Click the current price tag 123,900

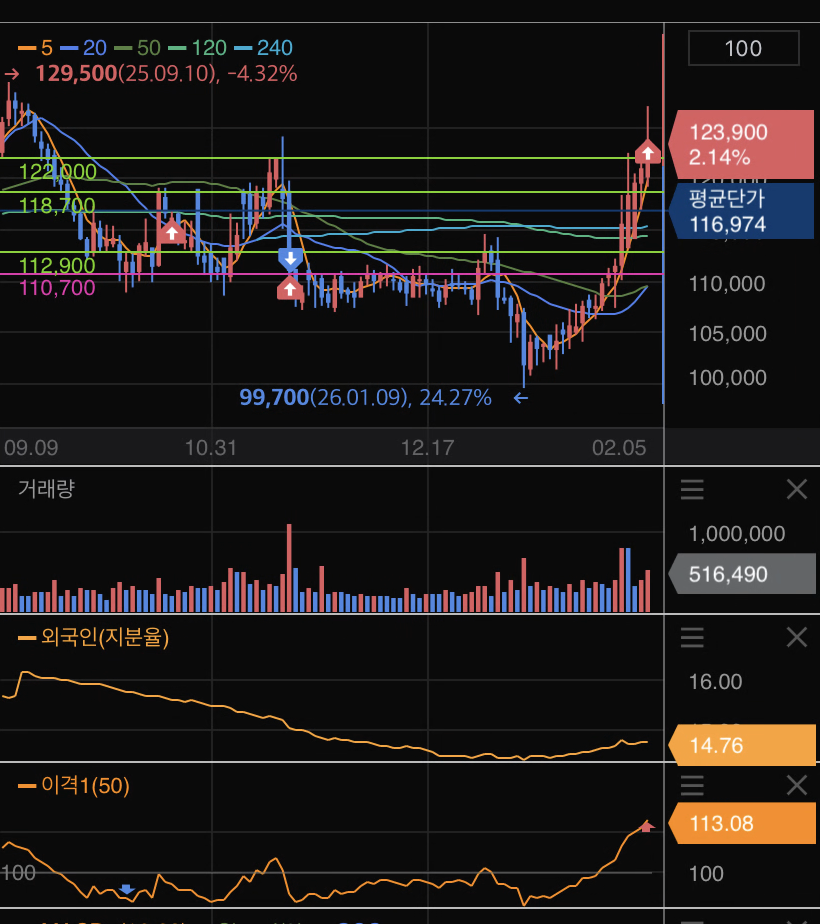[740, 144]
